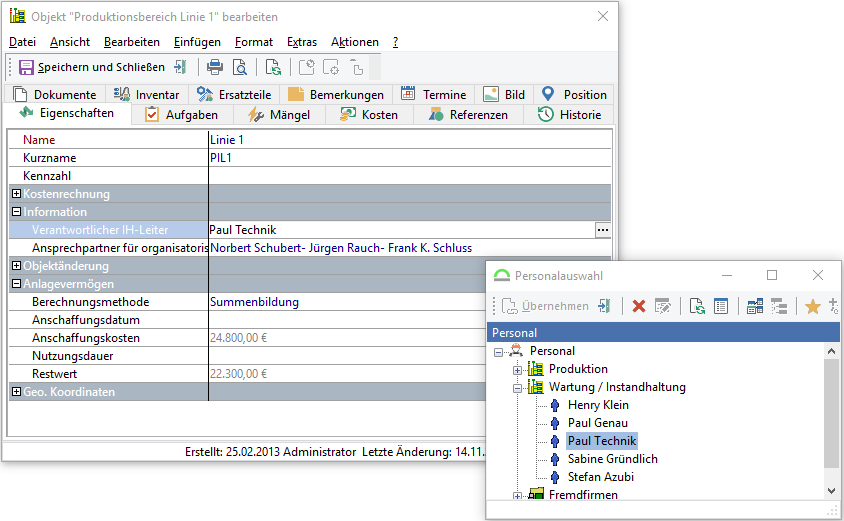Collapse the Personal root node in the tree
This screenshot has height=521, width=844.
498,352
